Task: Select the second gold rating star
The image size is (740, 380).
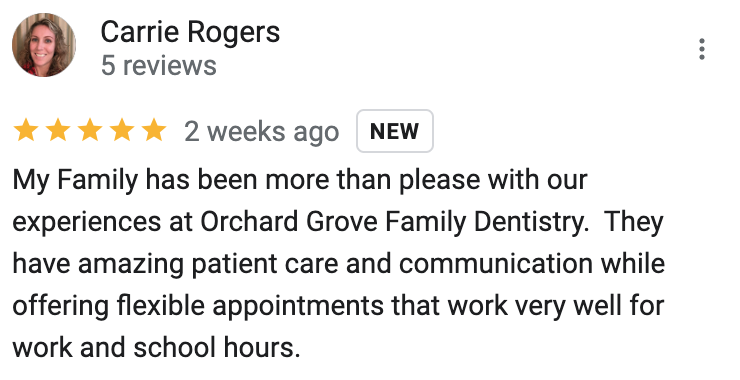Action: point(58,130)
